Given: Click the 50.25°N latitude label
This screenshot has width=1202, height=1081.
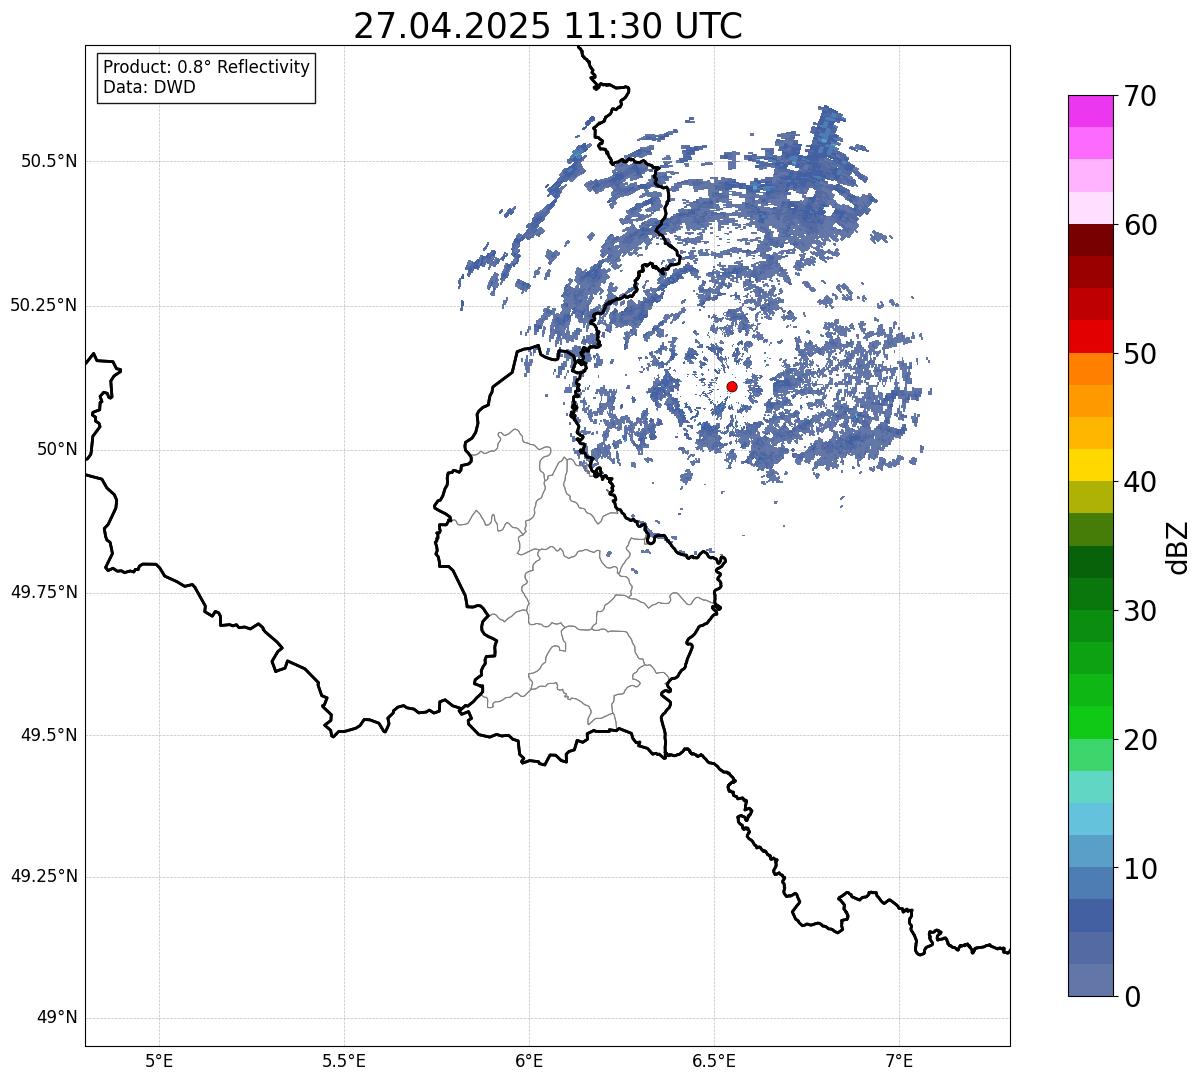Looking at the screenshot, I should tap(44, 305).
